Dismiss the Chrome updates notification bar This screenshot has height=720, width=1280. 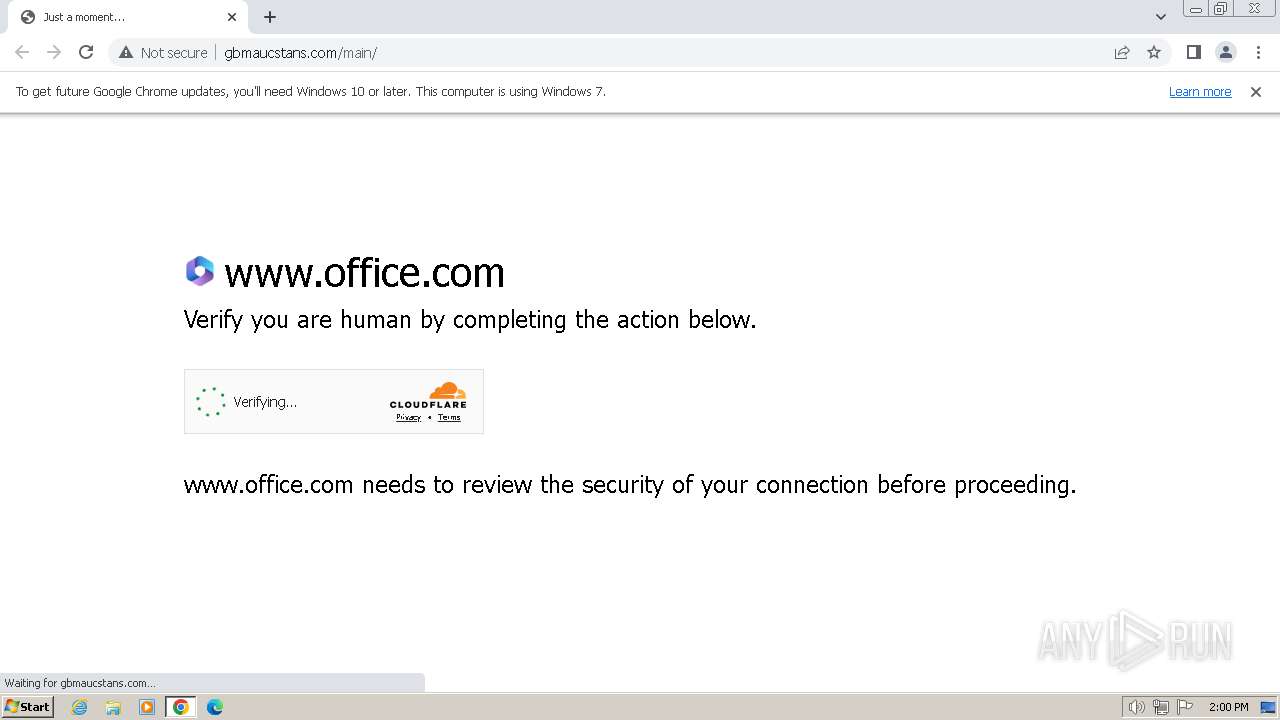[x=1256, y=91]
